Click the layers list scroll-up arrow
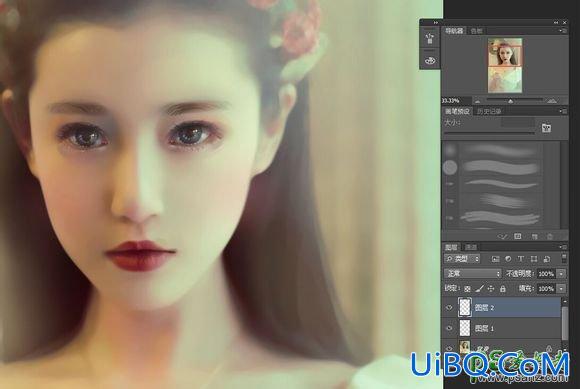580x389 pixels. [x=565, y=301]
